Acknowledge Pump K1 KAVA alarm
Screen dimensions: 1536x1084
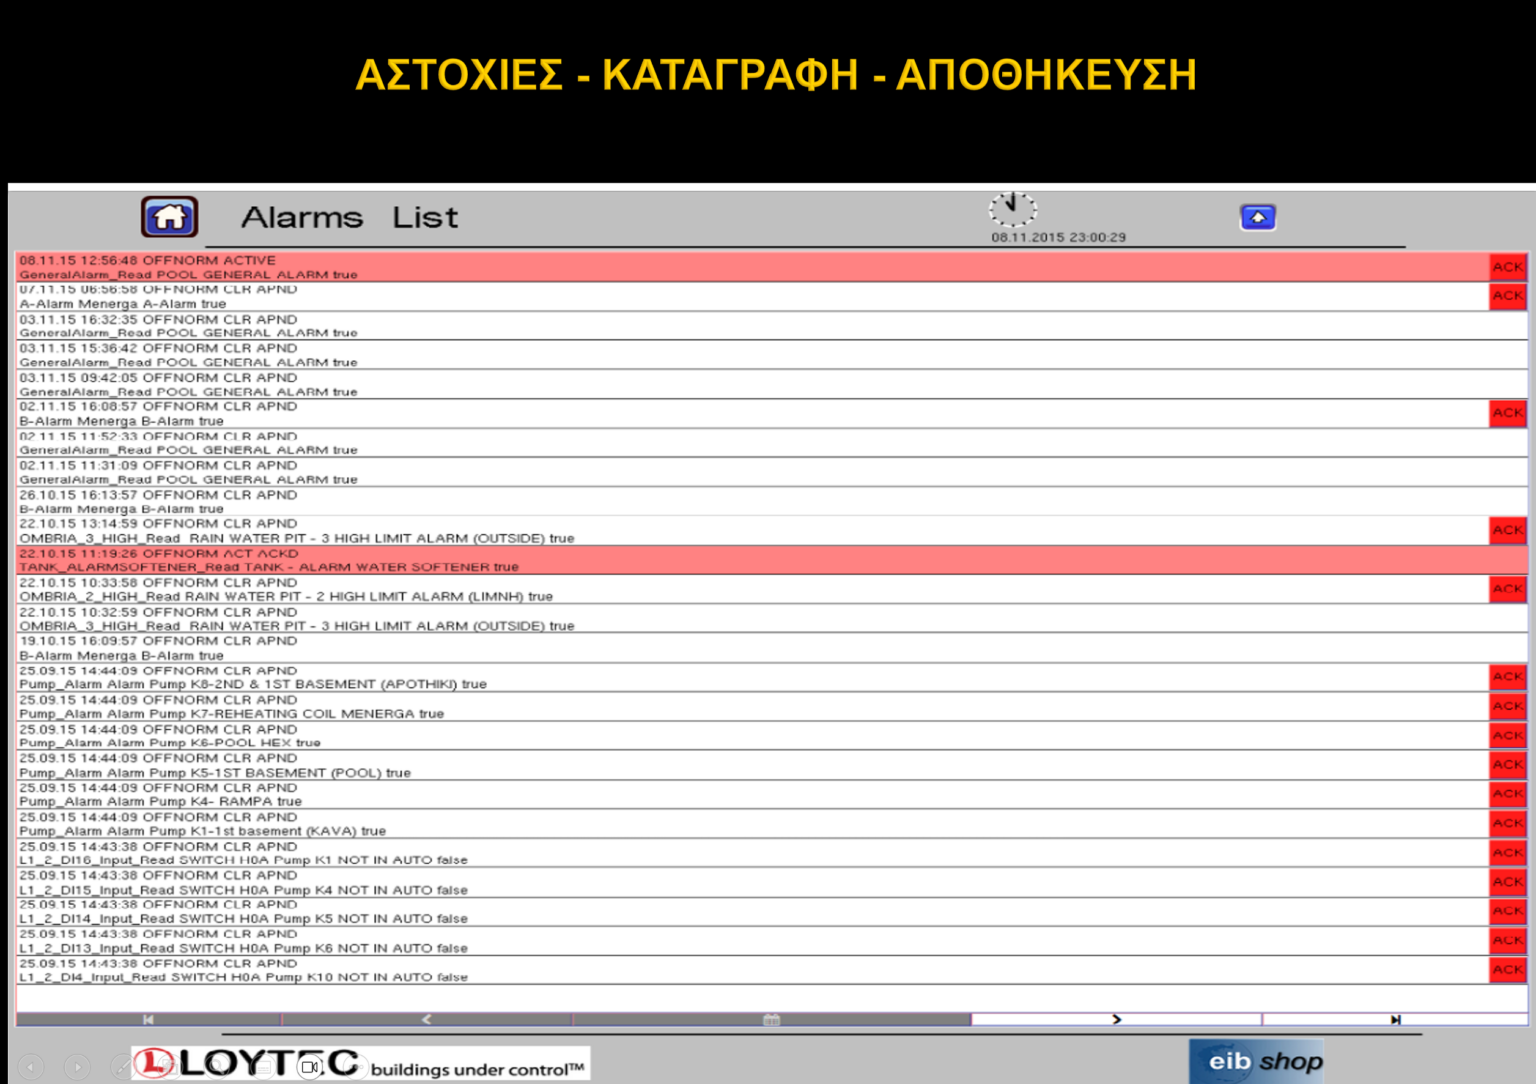1507,823
